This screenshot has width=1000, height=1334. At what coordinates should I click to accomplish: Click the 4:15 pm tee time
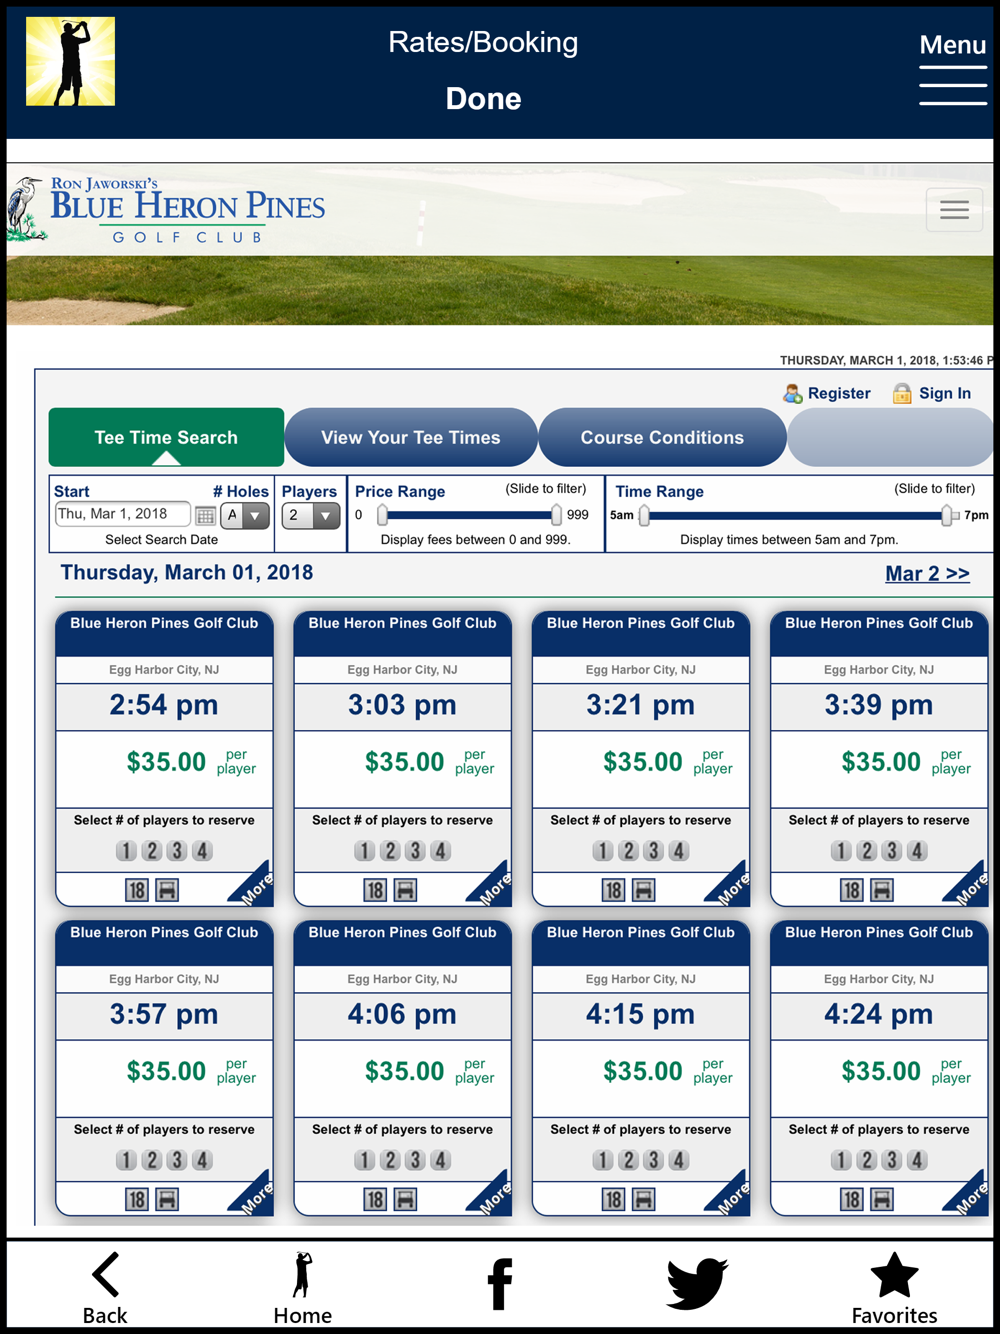[641, 1014]
